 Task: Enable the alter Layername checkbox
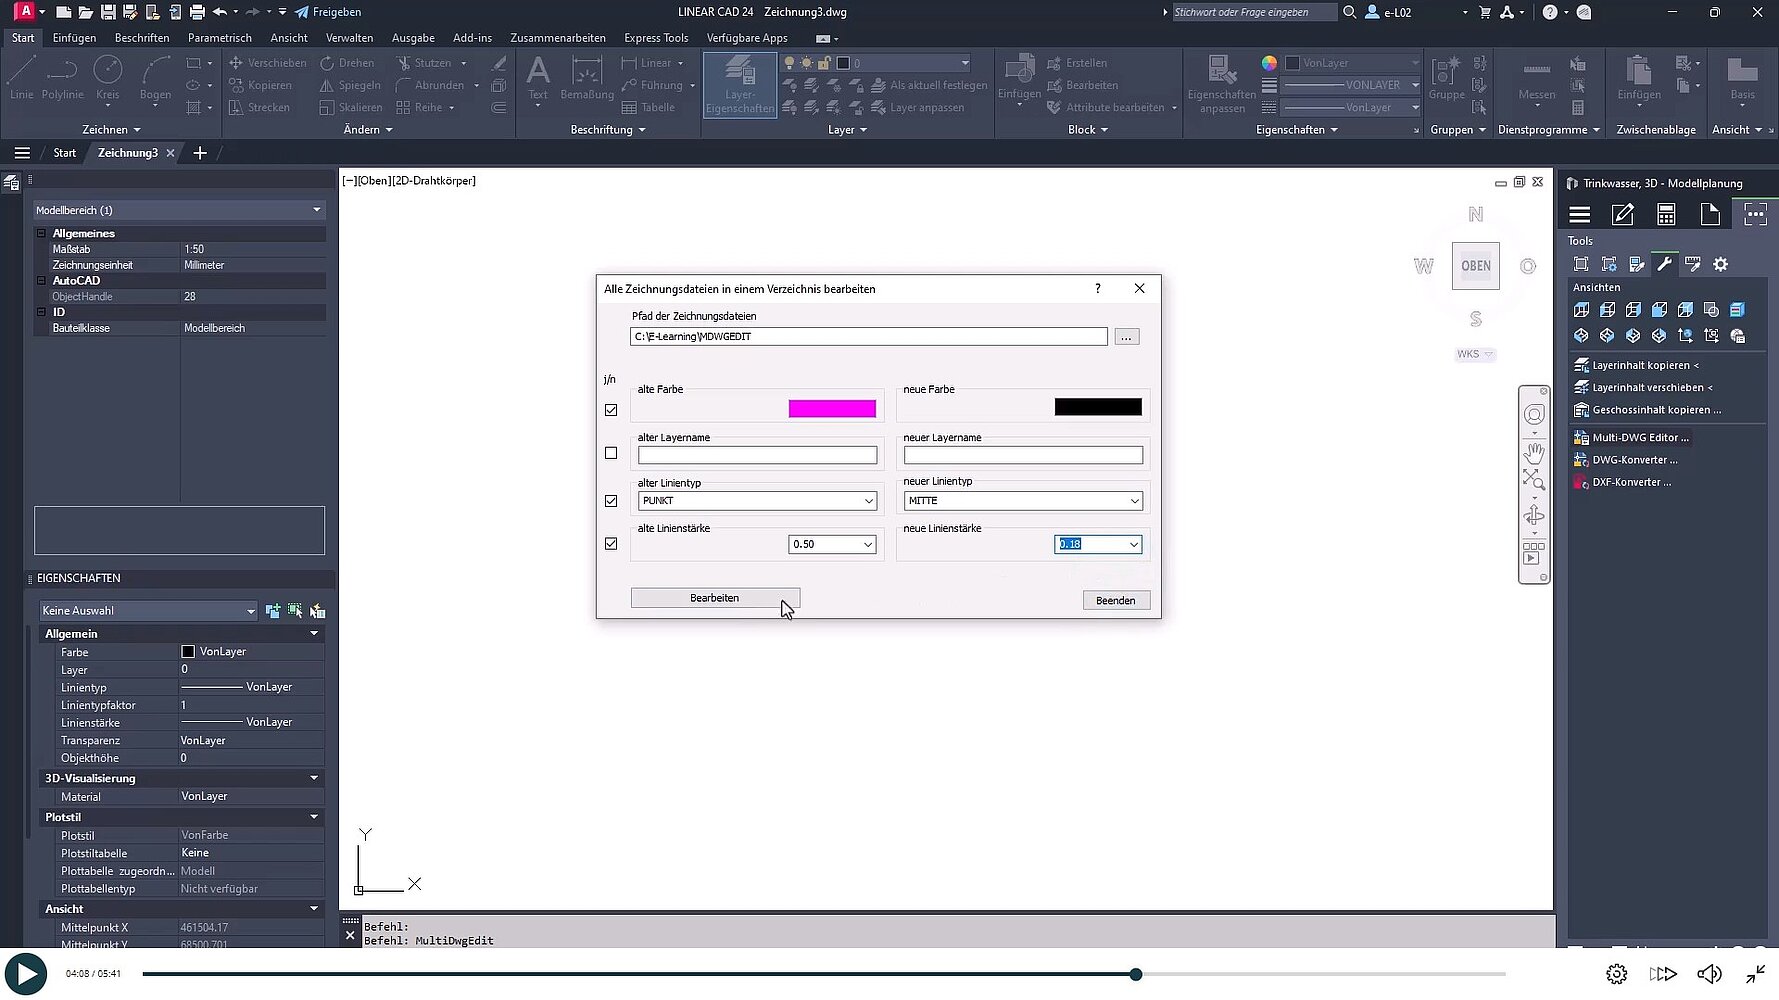click(611, 453)
